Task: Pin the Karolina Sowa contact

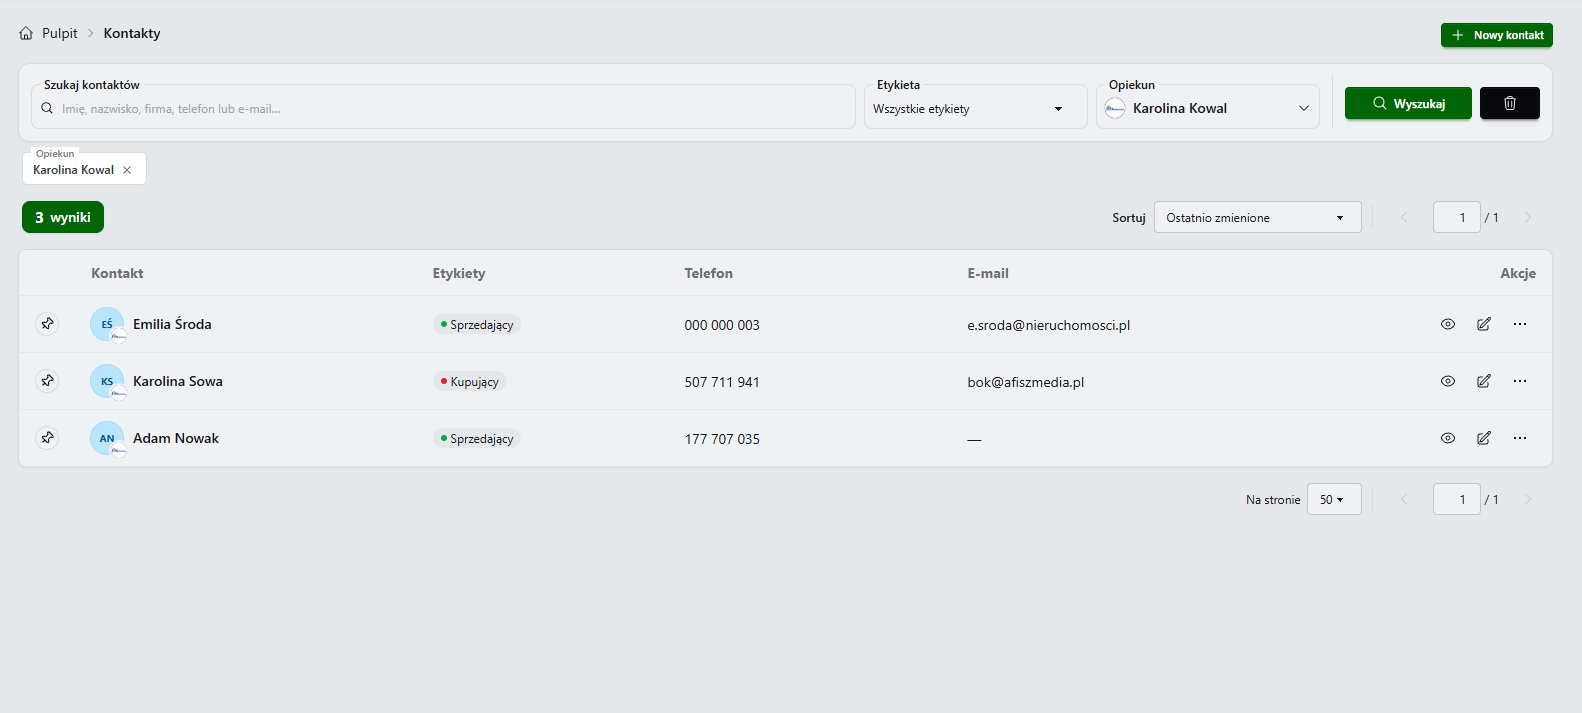Action: point(47,381)
